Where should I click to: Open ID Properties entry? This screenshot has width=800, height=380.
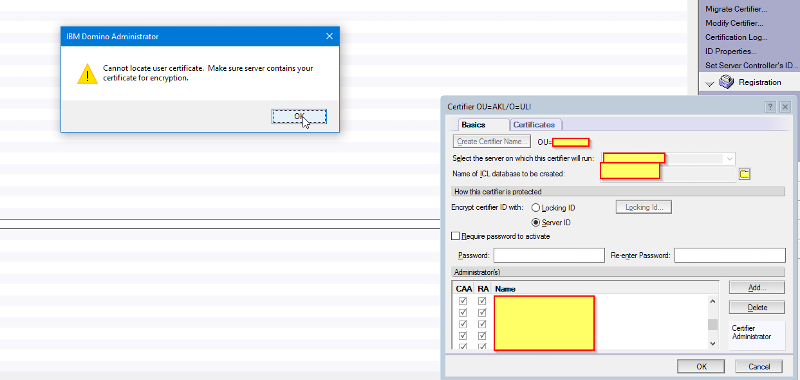pyautogui.click(x=731, y=51)
